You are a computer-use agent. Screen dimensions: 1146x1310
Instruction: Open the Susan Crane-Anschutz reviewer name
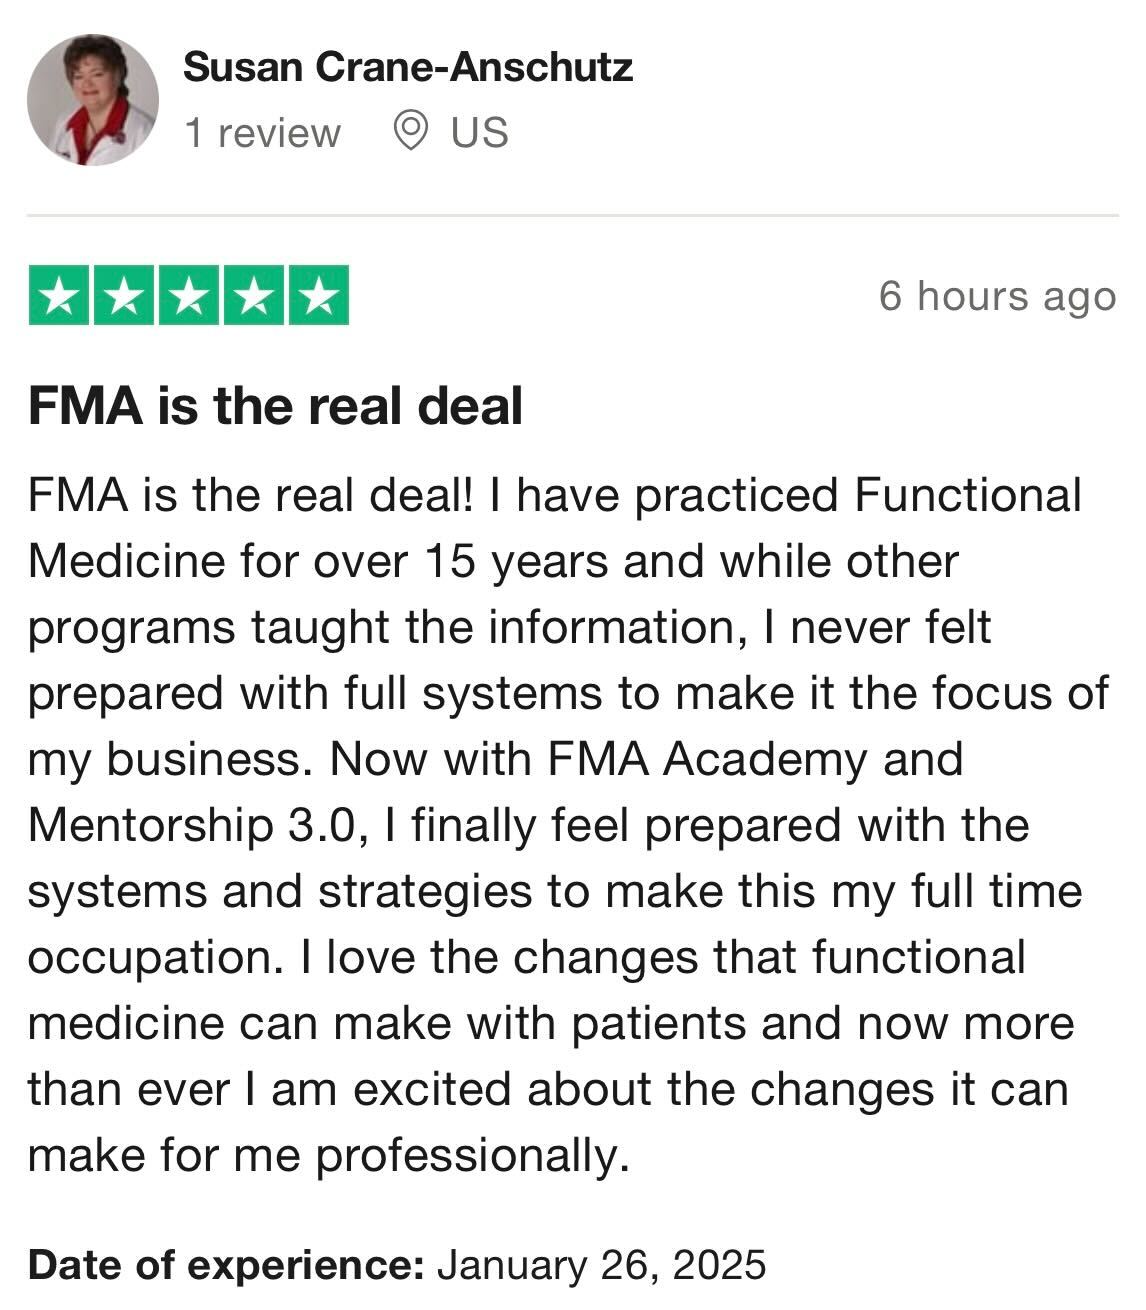408,68
